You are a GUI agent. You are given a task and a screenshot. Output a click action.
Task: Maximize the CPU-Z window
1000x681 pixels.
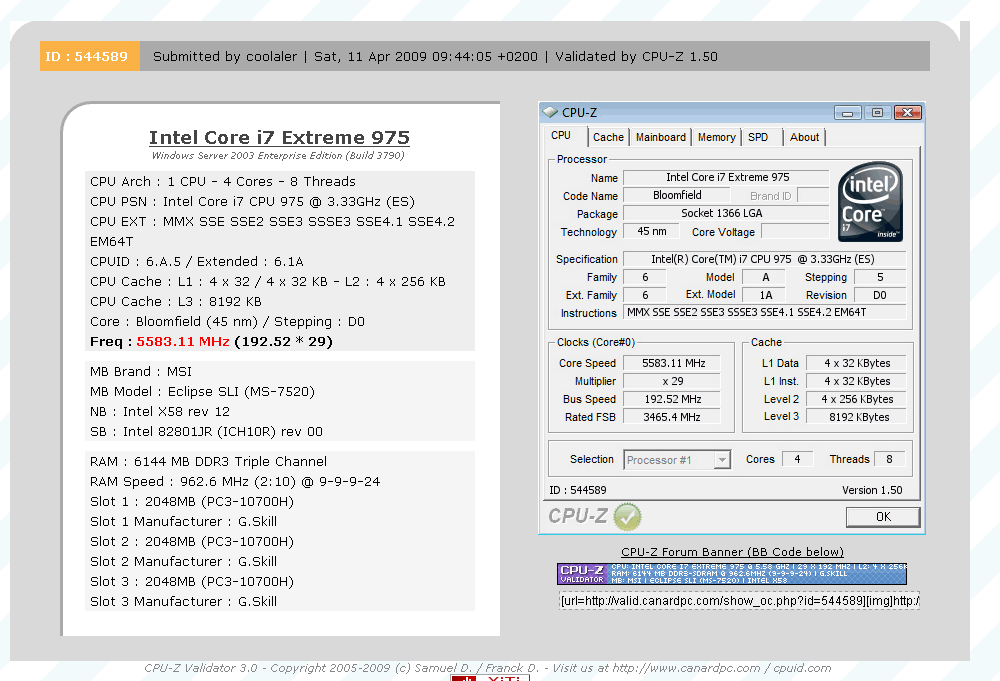tap(878, 113)
